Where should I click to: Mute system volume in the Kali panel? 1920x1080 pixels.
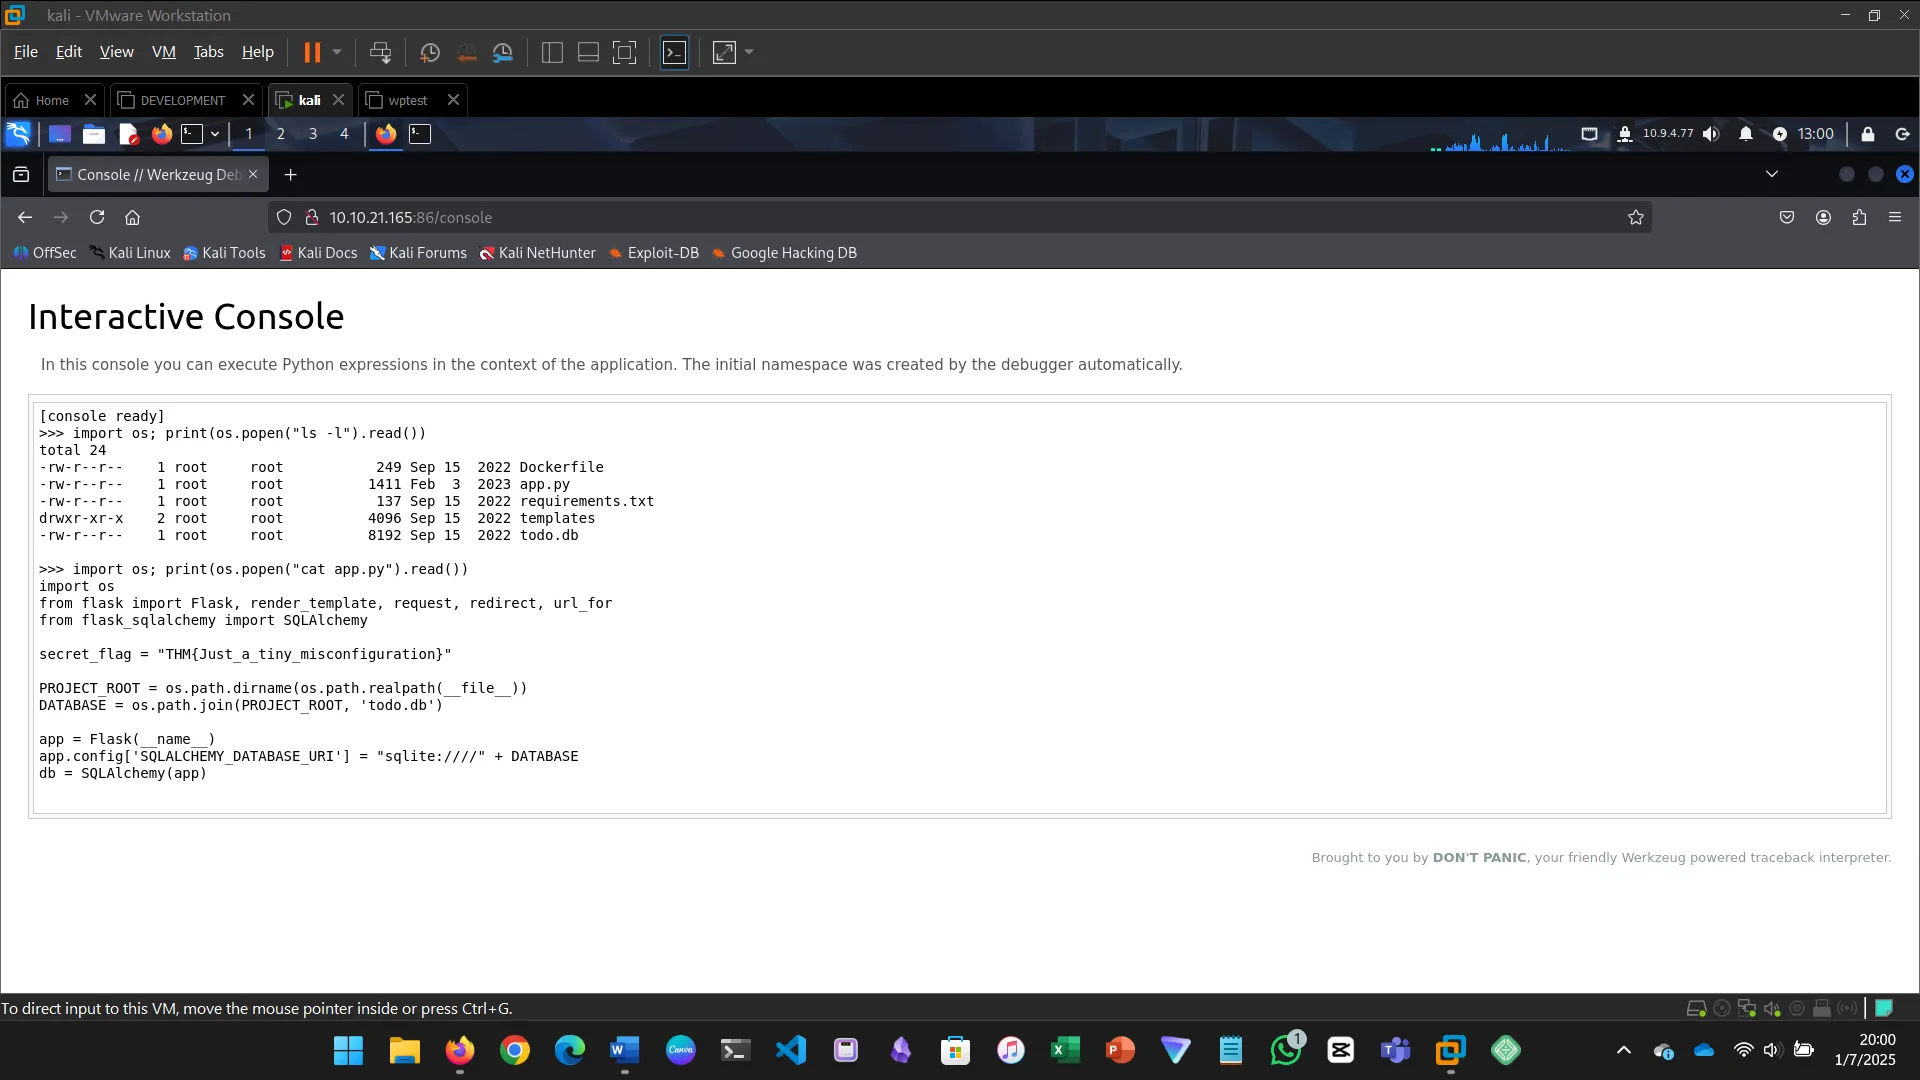[x=1712, y=133]
